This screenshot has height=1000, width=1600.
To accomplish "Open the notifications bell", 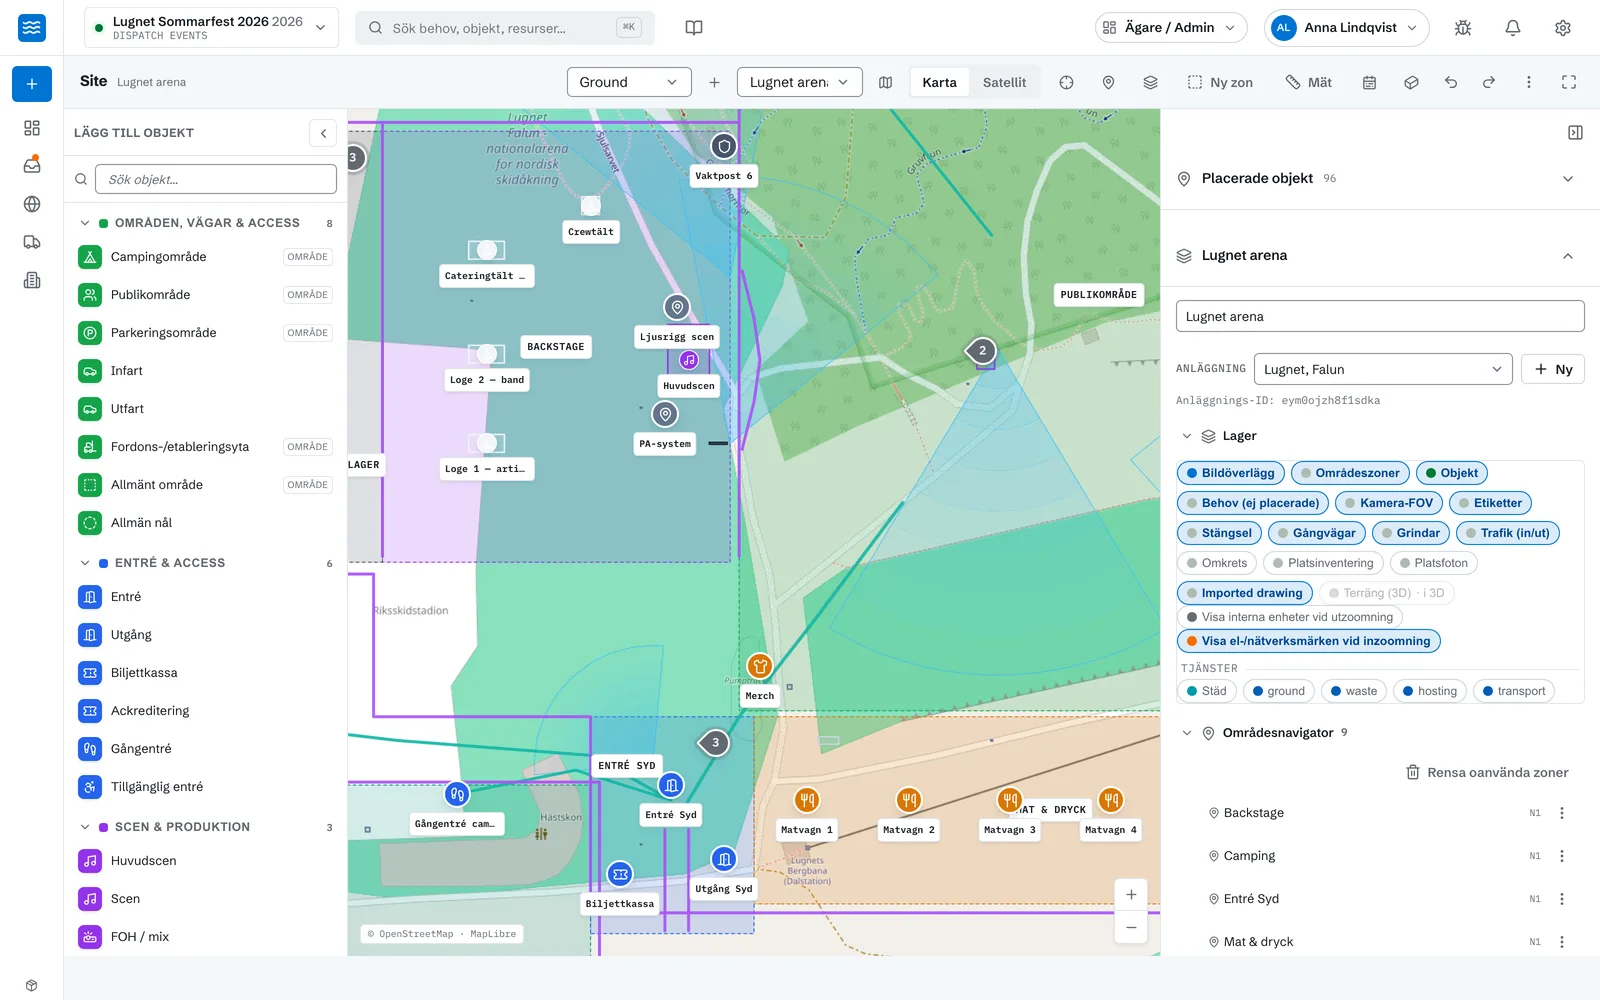I will pyautogui.click(x=1513, y=28).
